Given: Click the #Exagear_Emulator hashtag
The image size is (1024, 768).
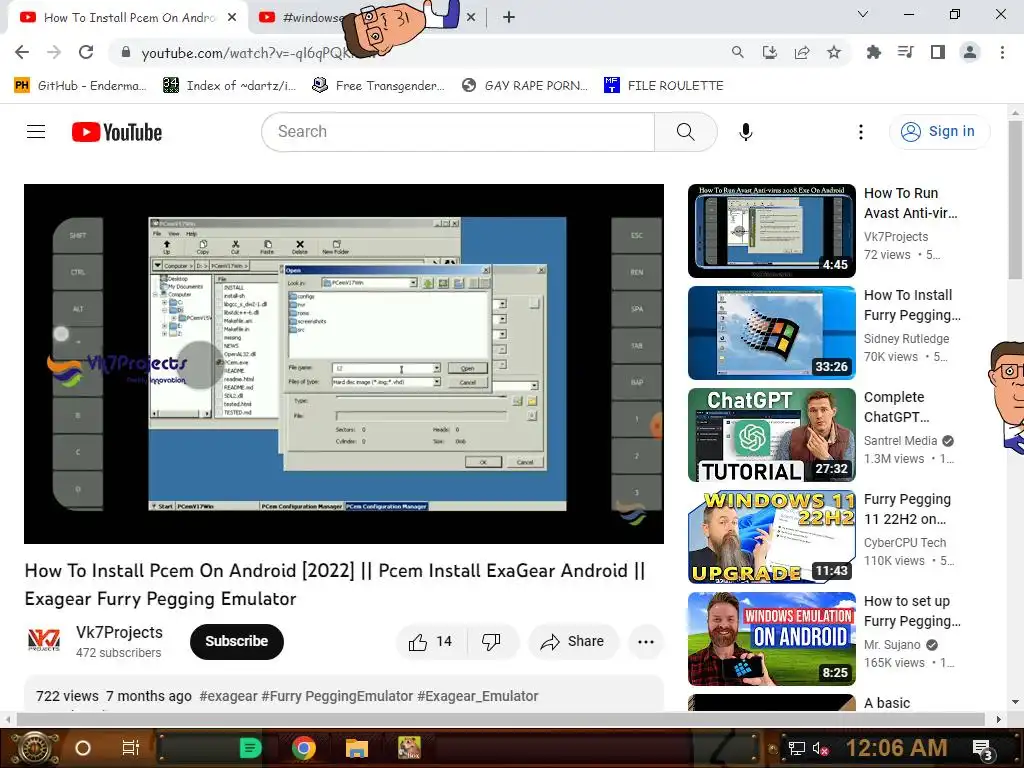Looking at the screenshot, I should tap(477, 697).
